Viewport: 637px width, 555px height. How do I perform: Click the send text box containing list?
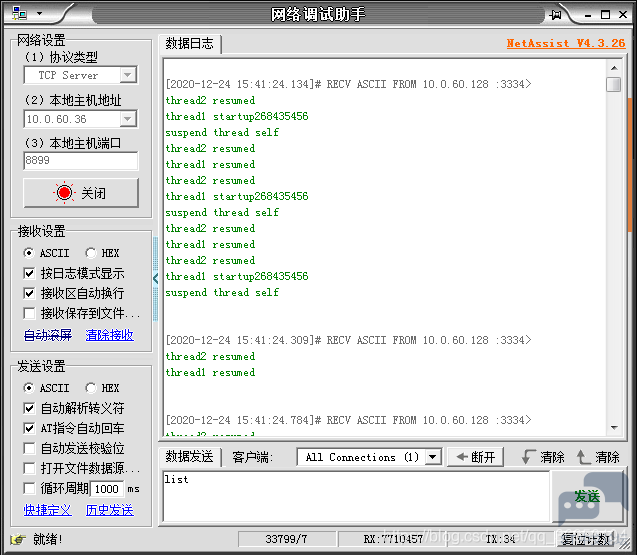click(356, 496)
